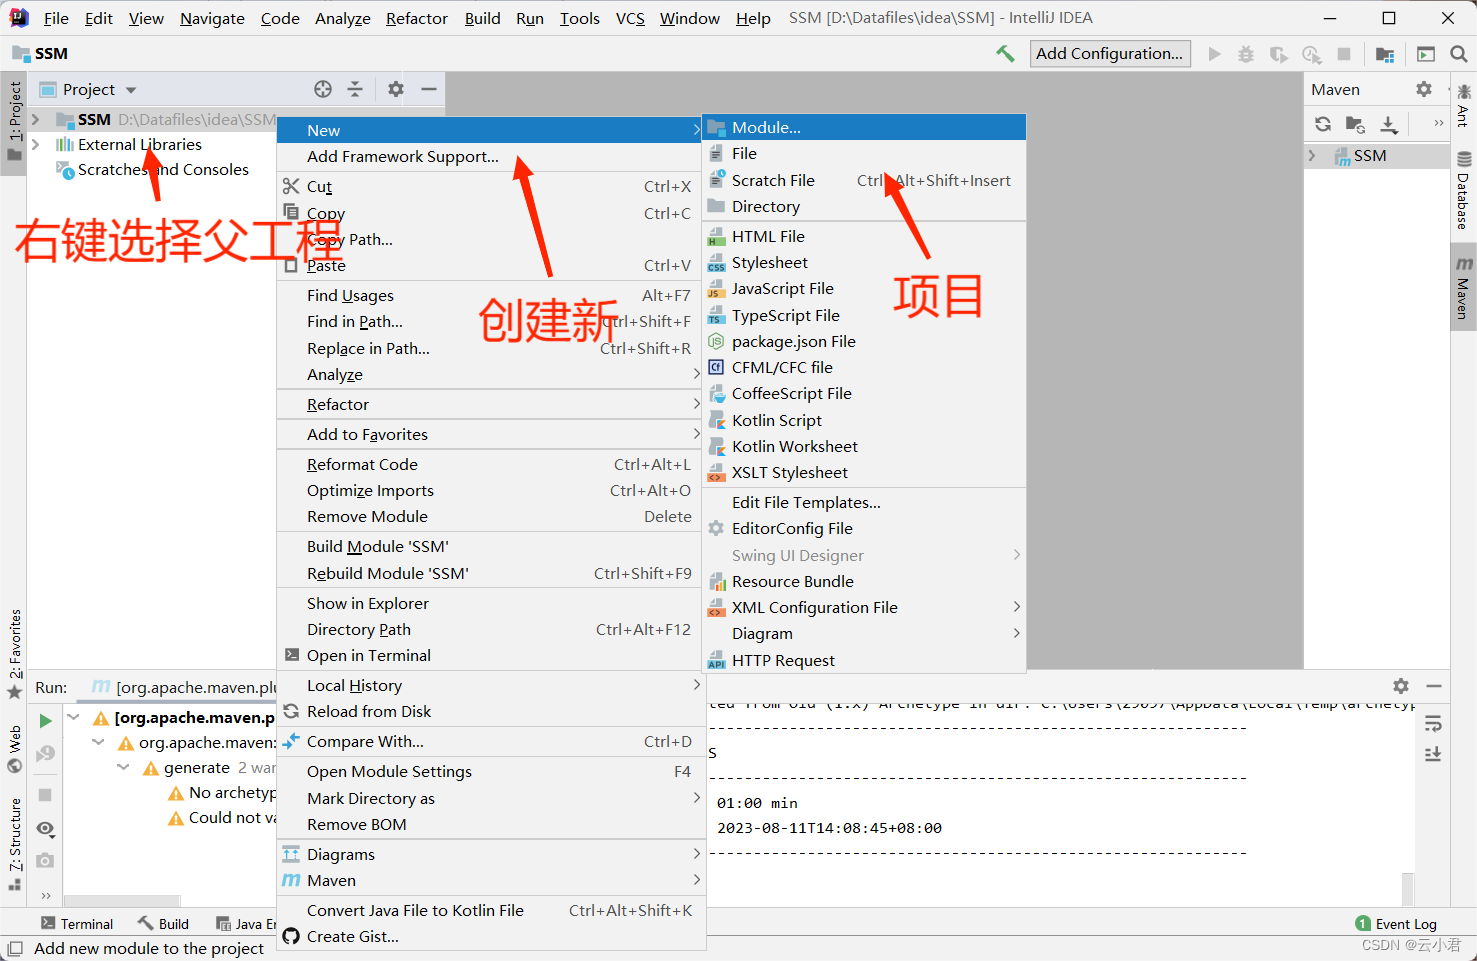1477x961 pixels.
Task: Collapse the org.apache.maven.plugins run node
Action: [x=73, y=717]
